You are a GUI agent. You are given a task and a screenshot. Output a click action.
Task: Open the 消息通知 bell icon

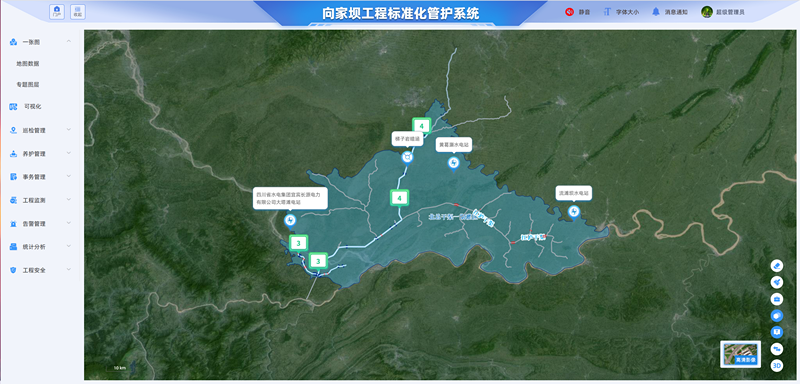(x=656, y=12)
